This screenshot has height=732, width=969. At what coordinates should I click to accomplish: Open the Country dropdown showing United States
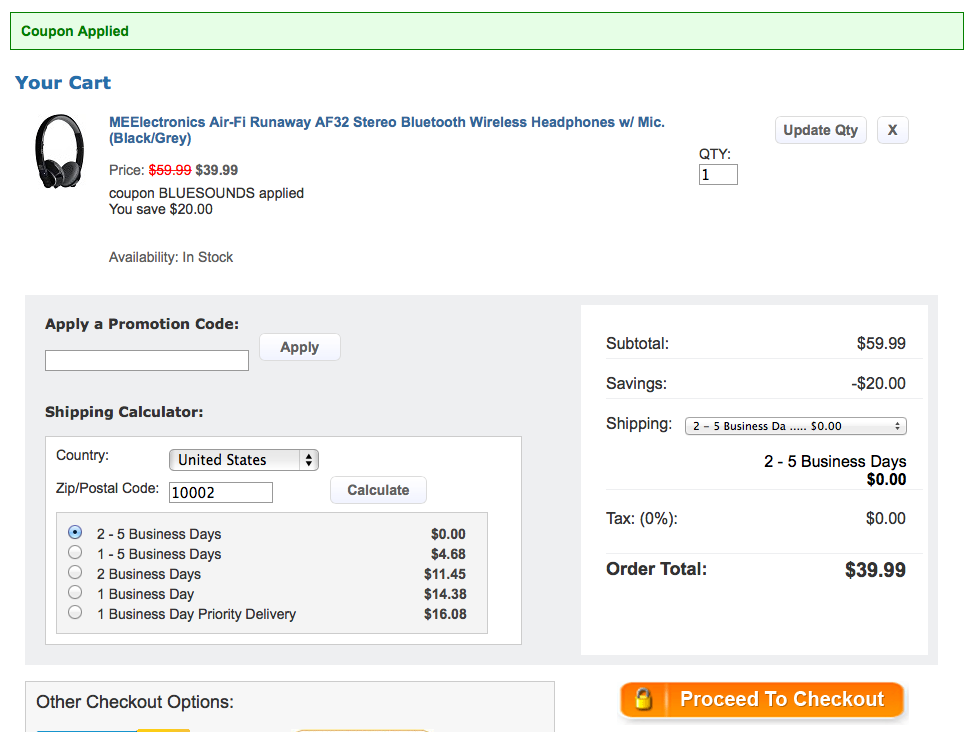click(243, 460)
